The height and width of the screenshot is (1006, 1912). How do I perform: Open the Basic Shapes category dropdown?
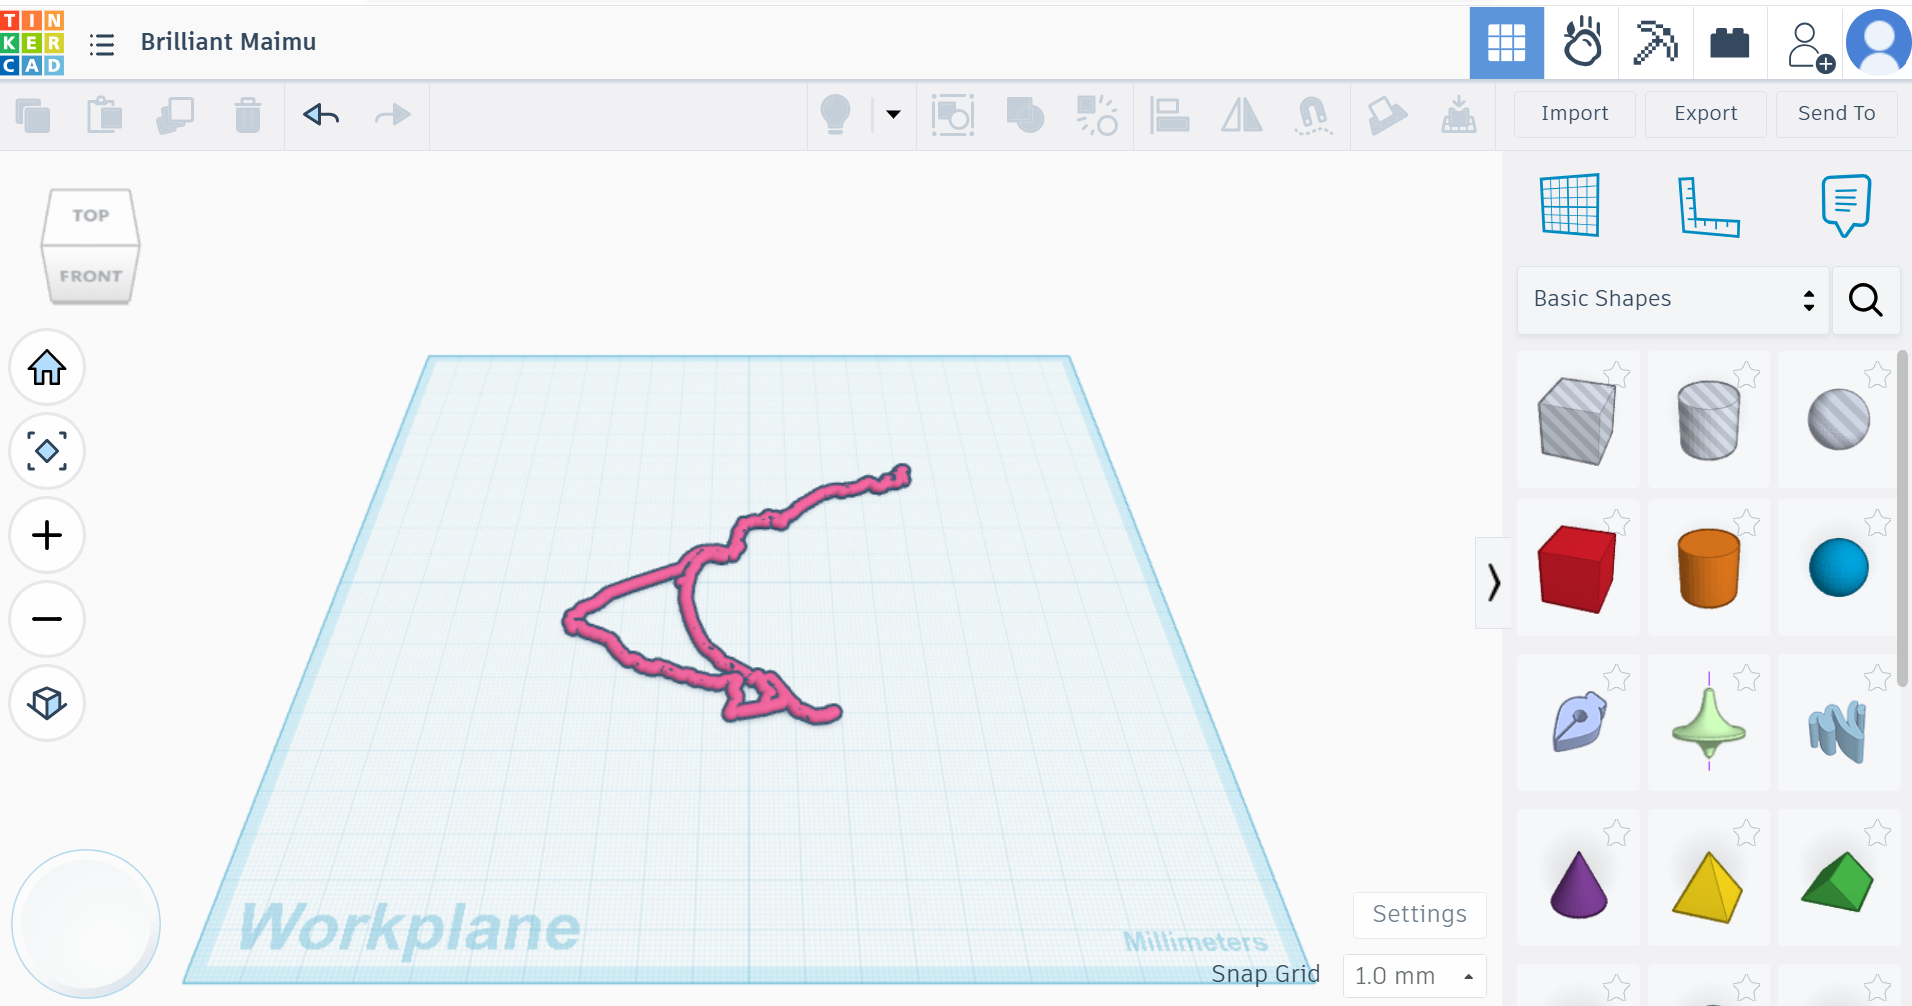(1673, 300)
